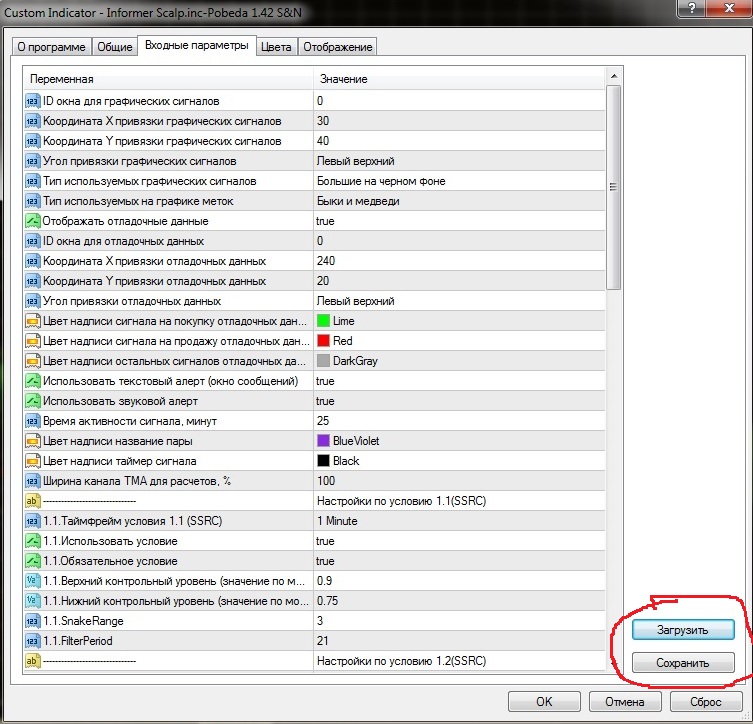Click the boolean icon beside 1.1.Обязательное условие

(x=32, y=562)
